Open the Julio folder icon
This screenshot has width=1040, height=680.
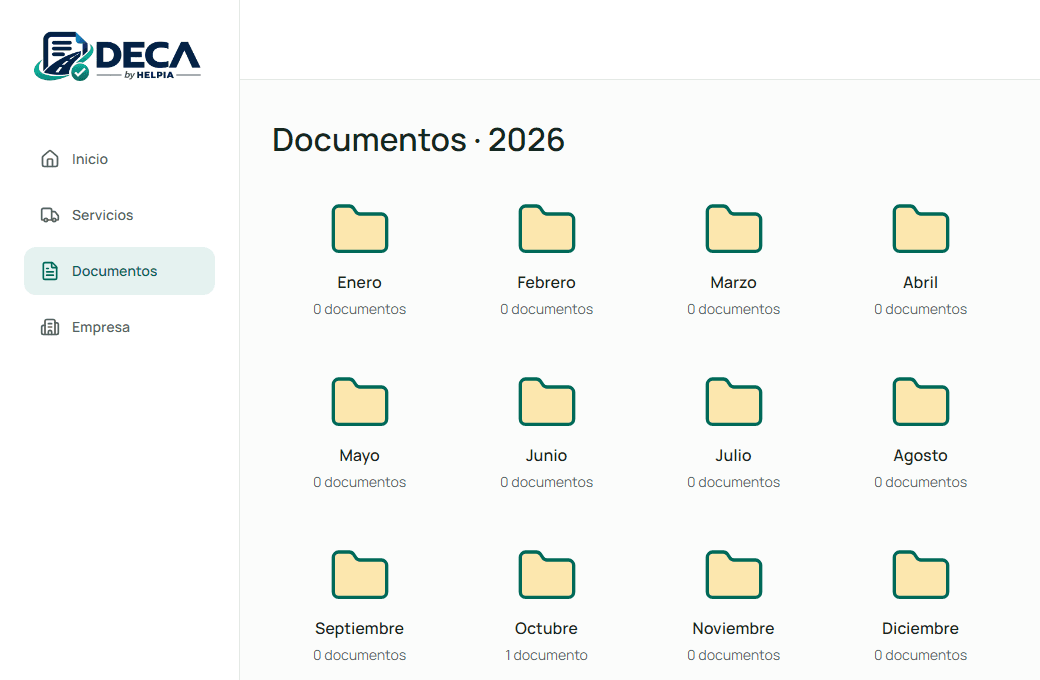(734, 401)
